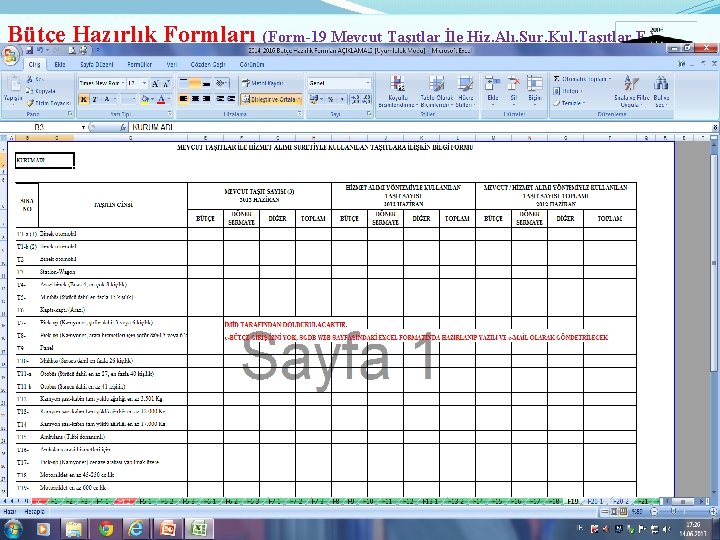Screen dimensions: 720x540
Task: Apply the red font color A
Action: coord(161,99)
